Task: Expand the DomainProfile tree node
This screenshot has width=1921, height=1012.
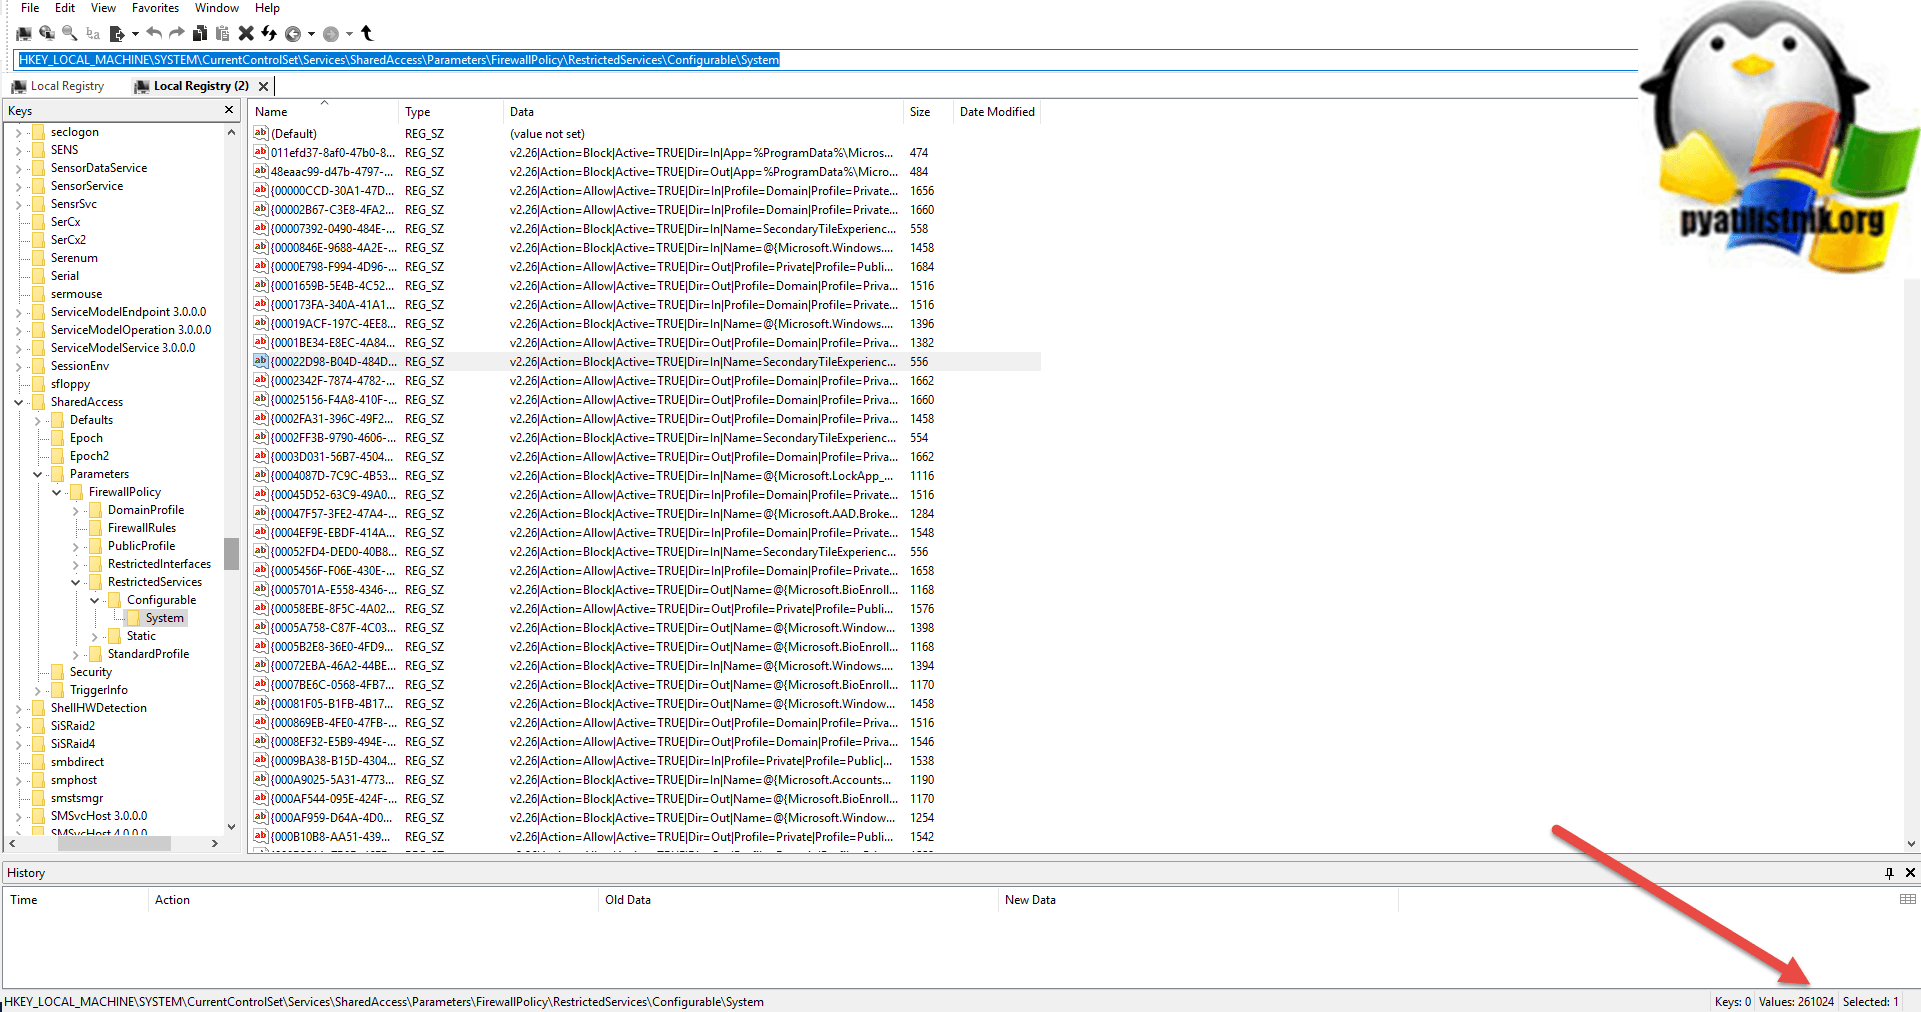Action: pos(76,510)
